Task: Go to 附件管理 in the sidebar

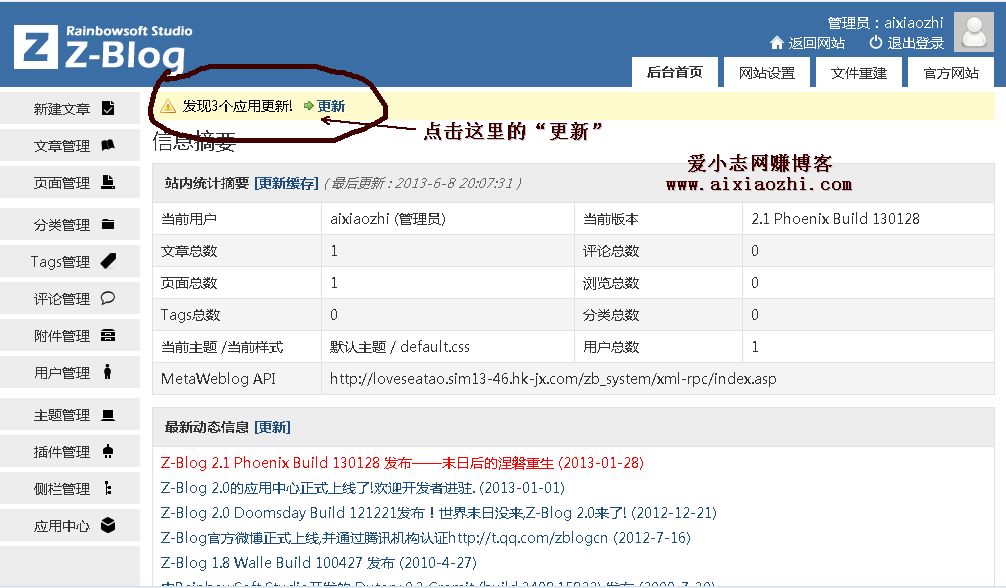Action: tap(70, 336)
